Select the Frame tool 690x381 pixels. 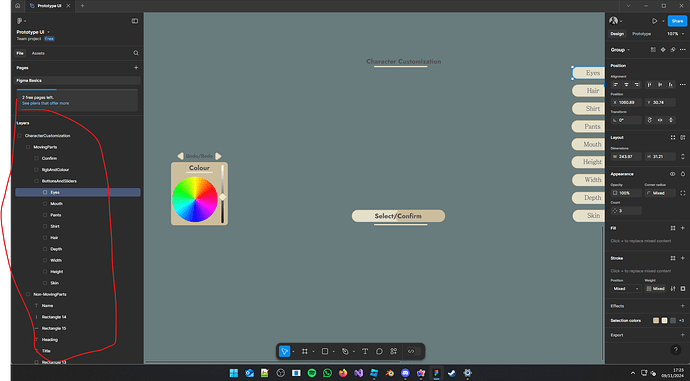[x=305, y=351]
